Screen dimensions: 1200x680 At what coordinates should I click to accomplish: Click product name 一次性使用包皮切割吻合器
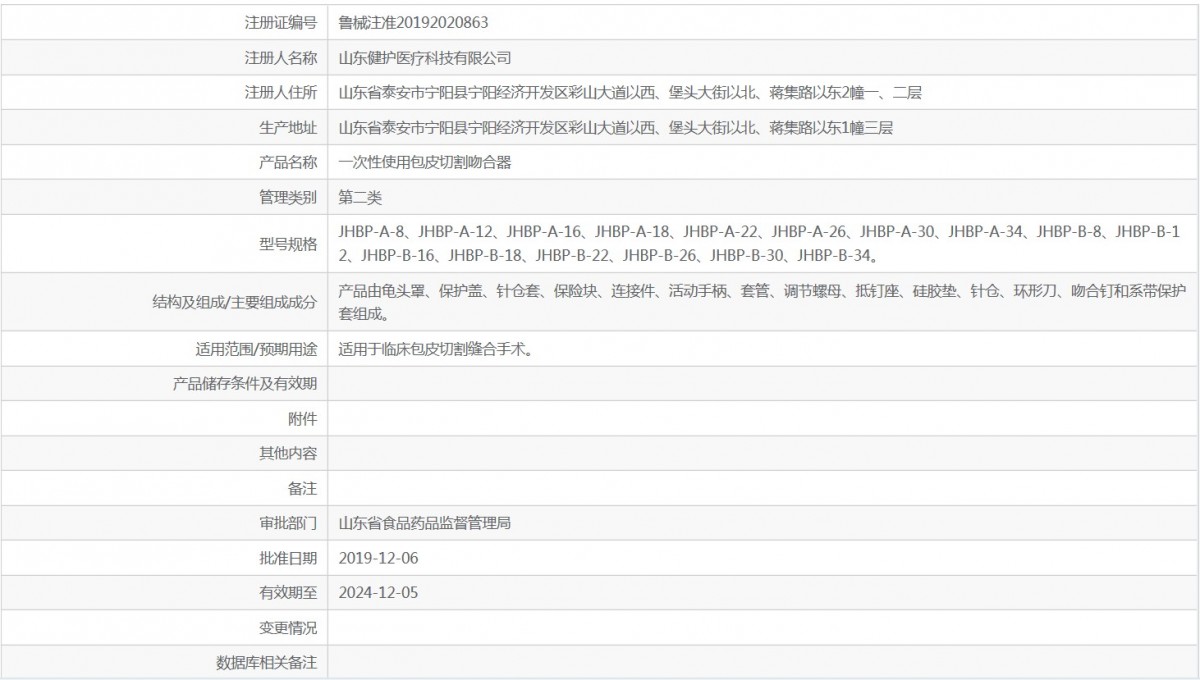[x=425, y=162]
